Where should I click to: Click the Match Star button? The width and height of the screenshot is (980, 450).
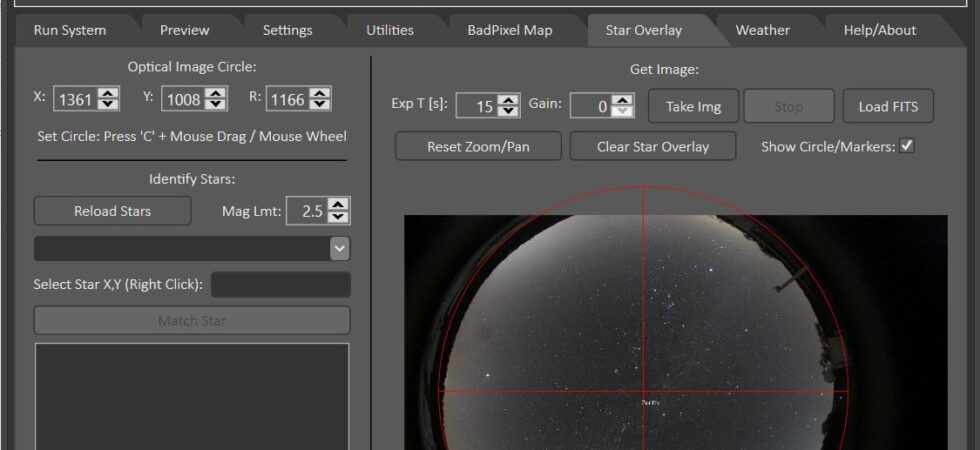pyautogui.click(x=192, y=321)
